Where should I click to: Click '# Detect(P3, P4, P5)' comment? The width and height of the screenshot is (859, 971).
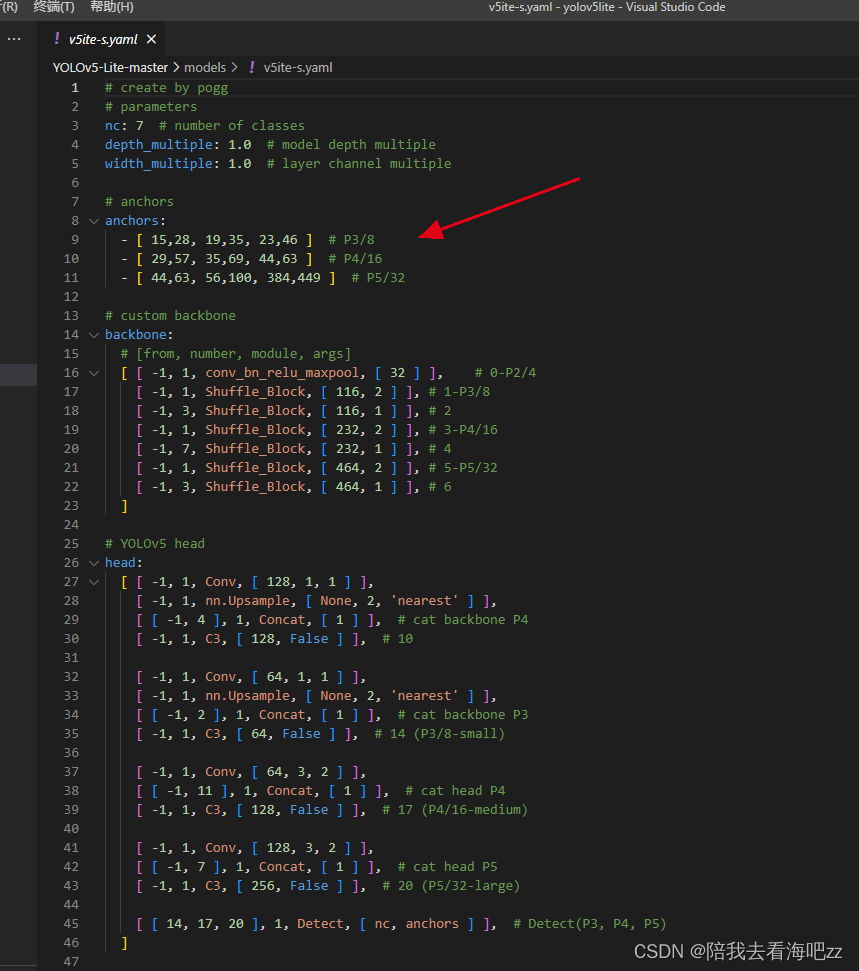click(590, 924)
